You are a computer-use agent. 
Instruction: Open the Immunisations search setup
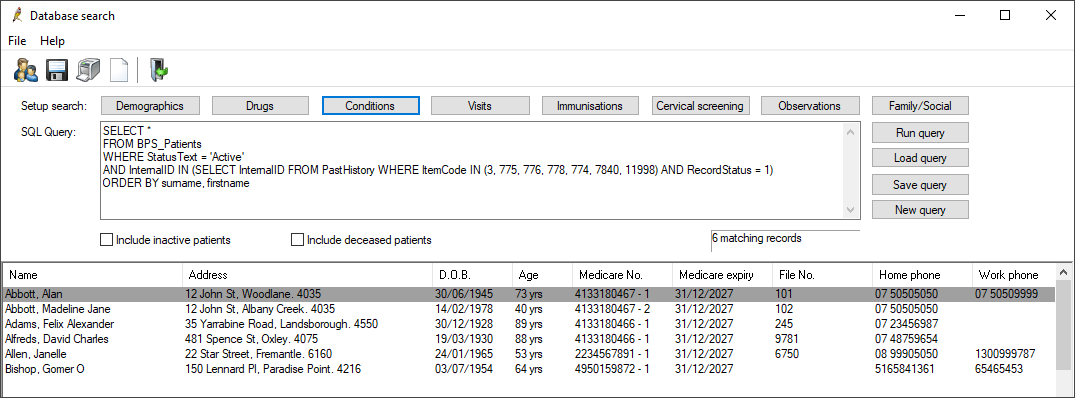pyautogui.click(x=590, y=105)
